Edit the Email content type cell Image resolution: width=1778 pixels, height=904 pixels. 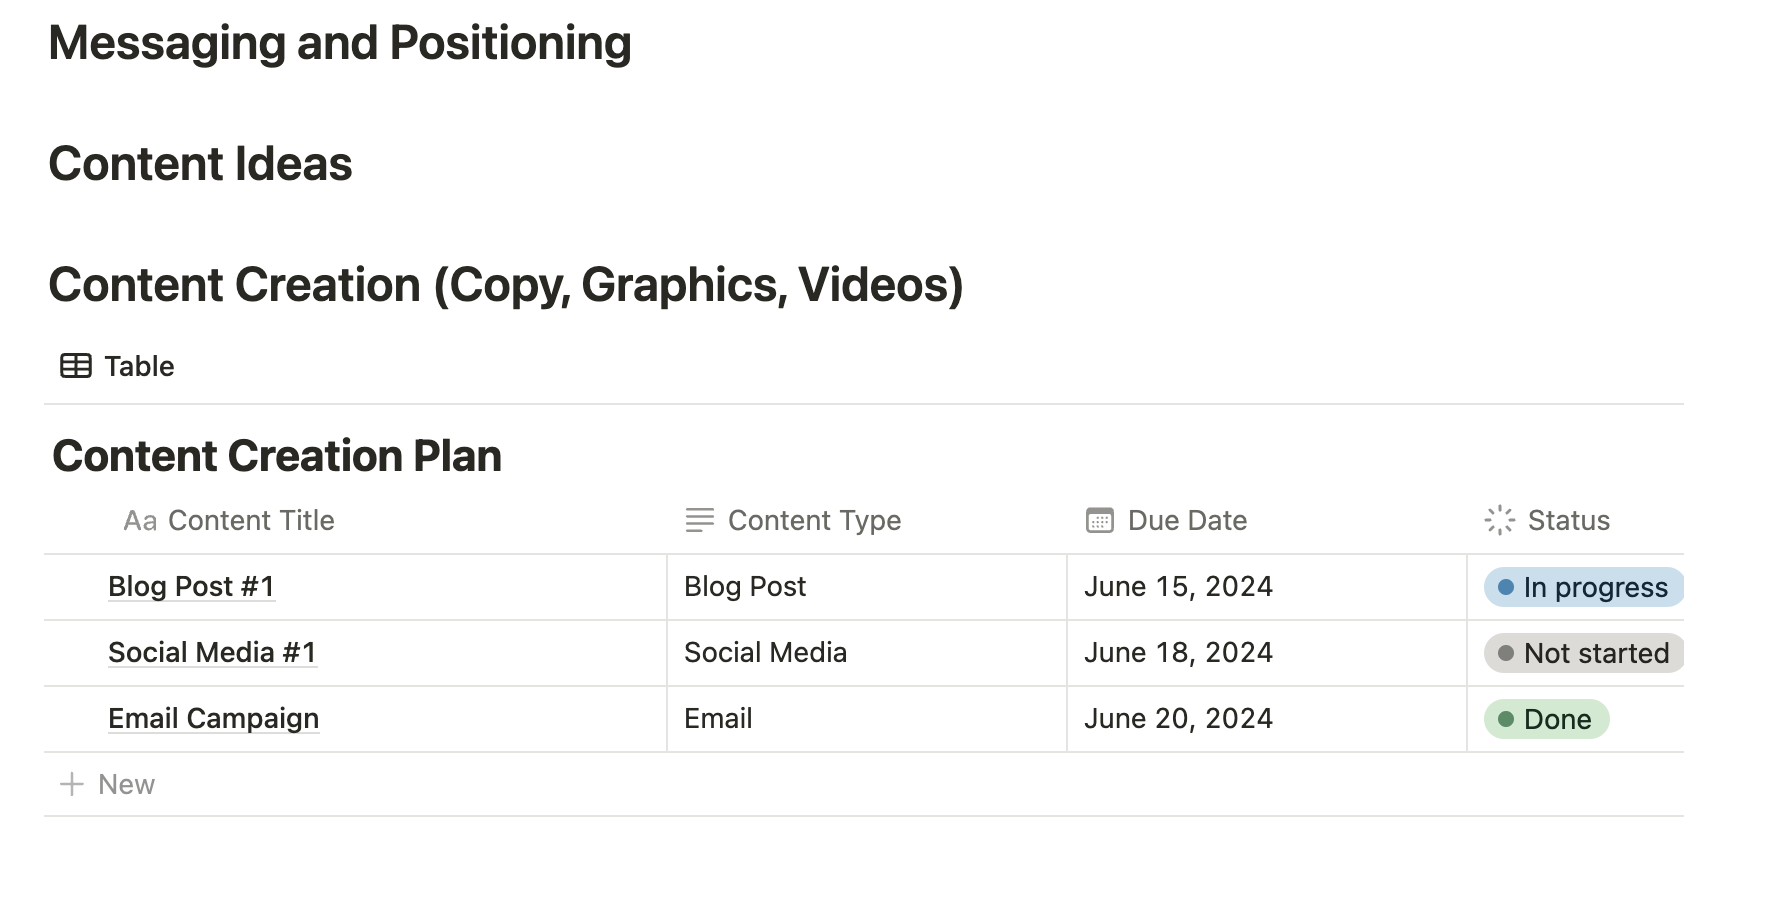click(x=718, y=719)
